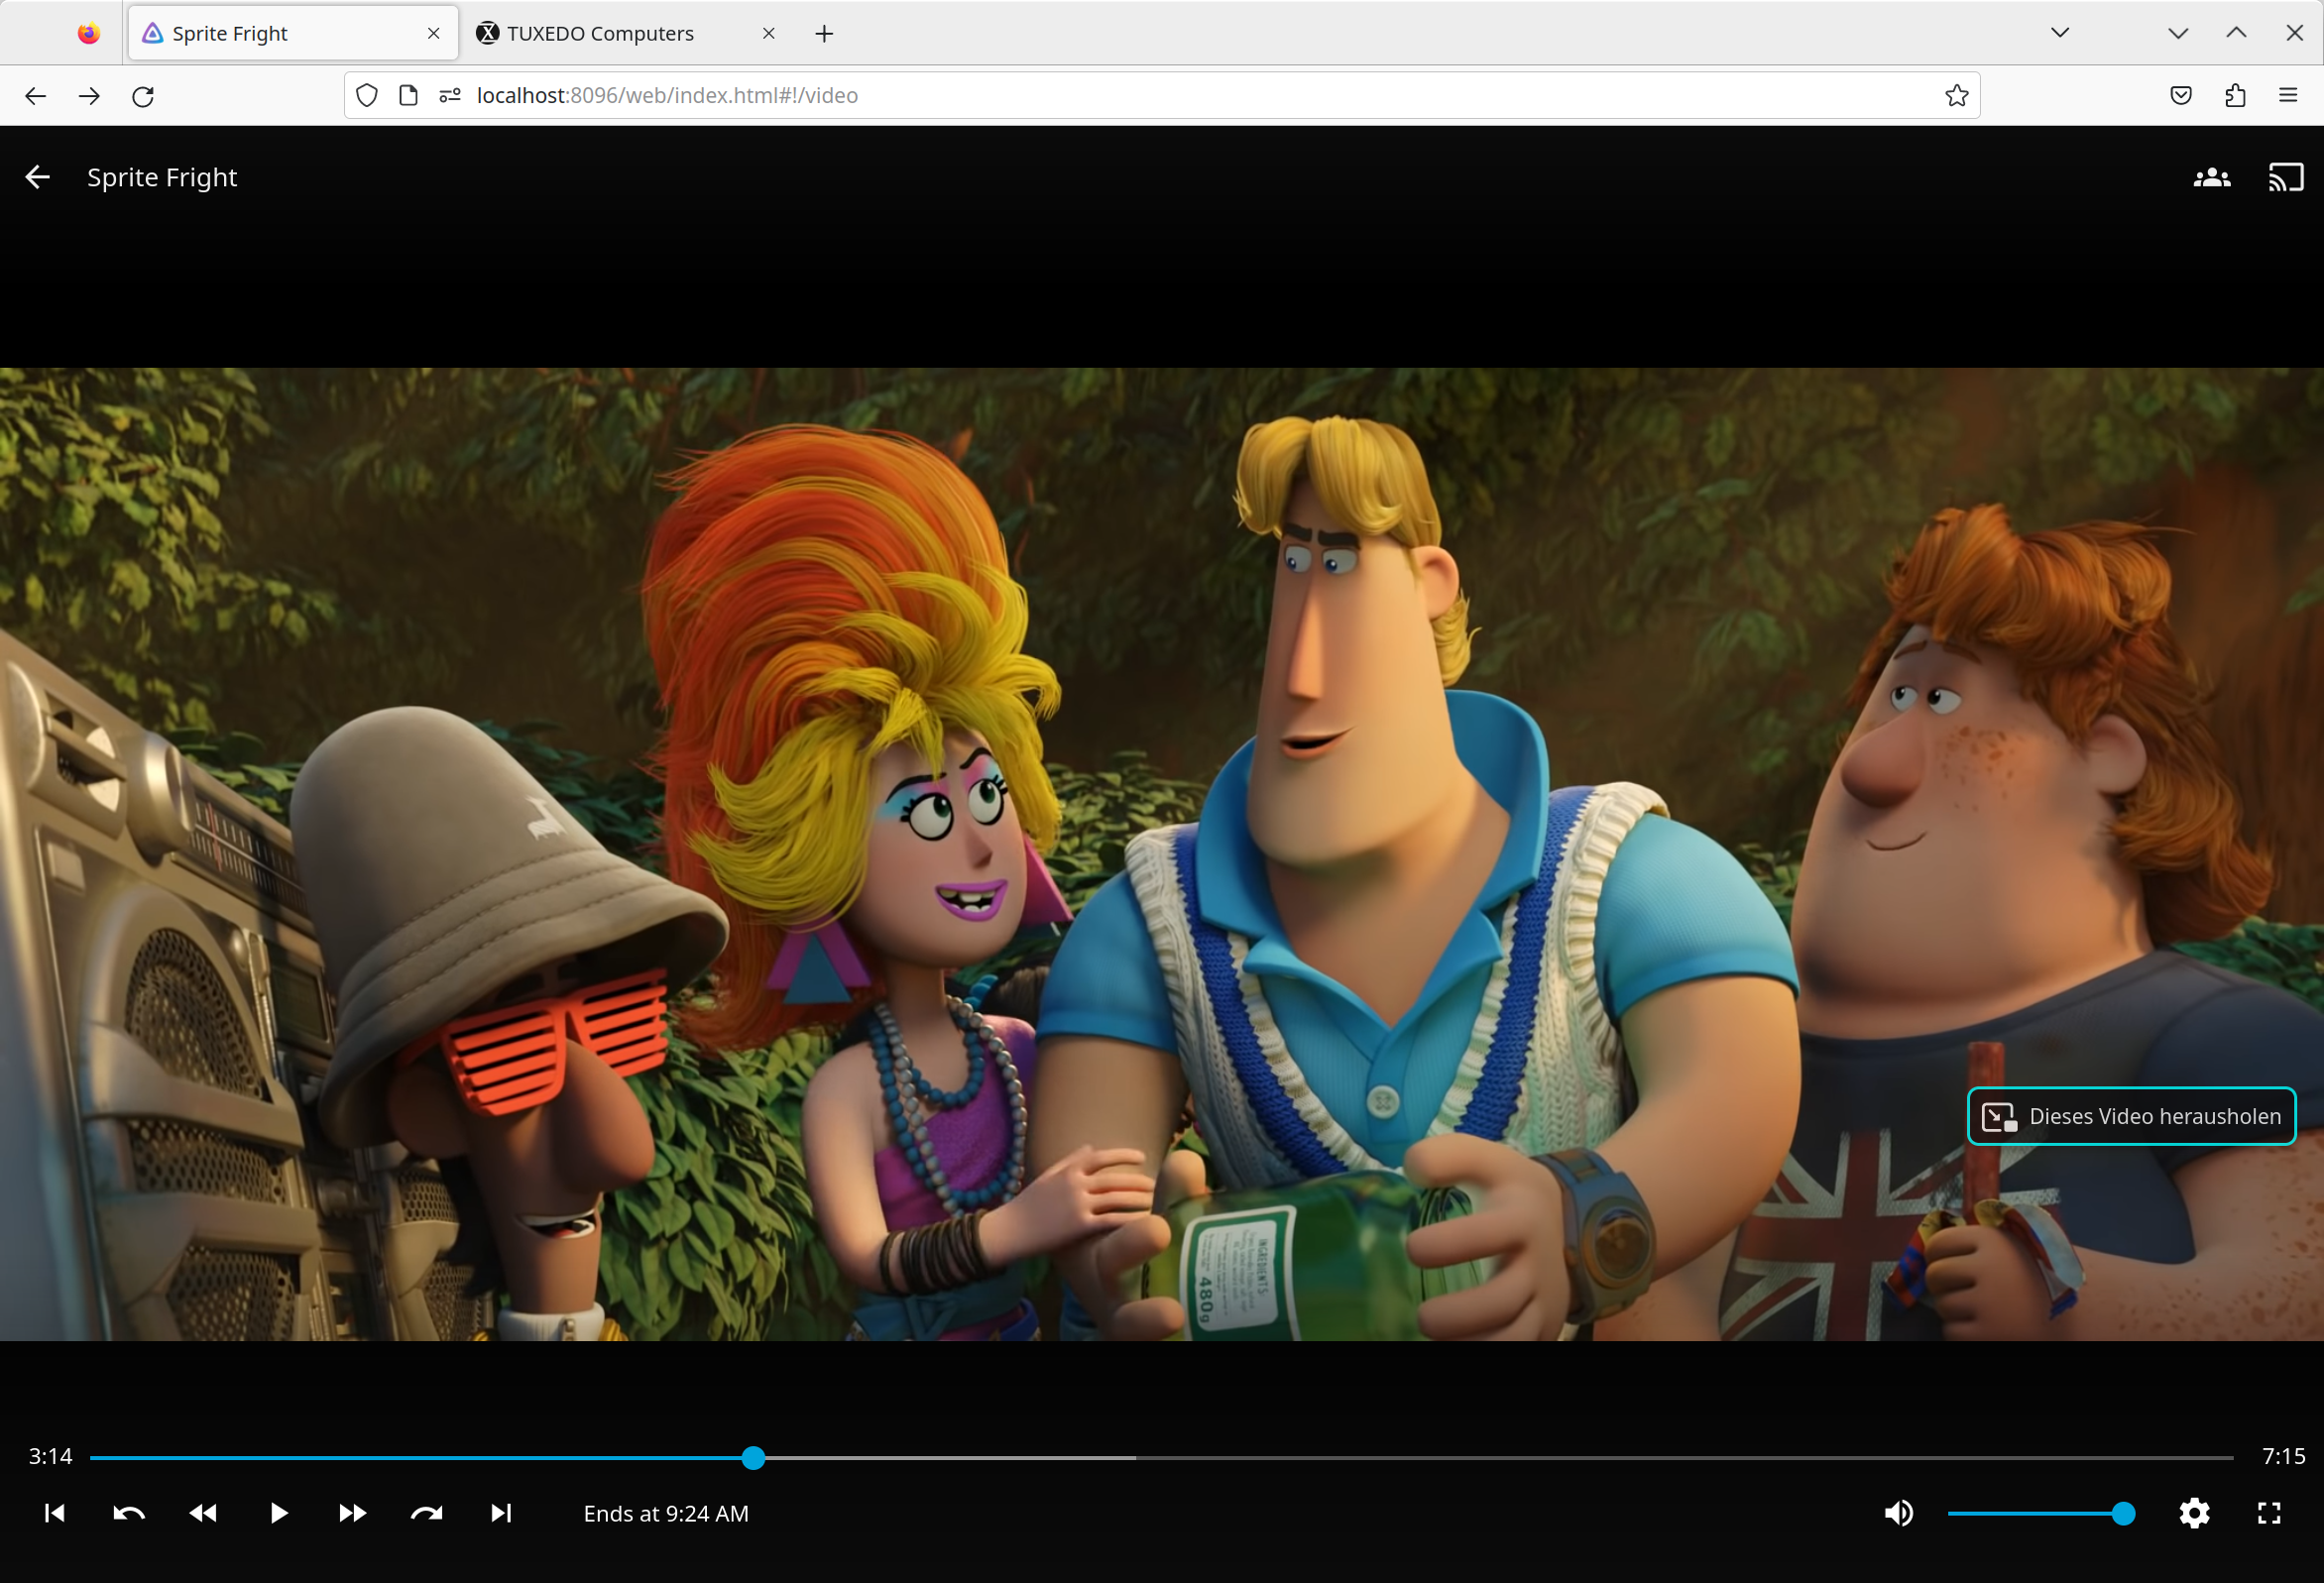Viewport: 2324px width, 1583px height.
Task: Go back from the Sprite Fright player
Action: click(x=37, y=177)
